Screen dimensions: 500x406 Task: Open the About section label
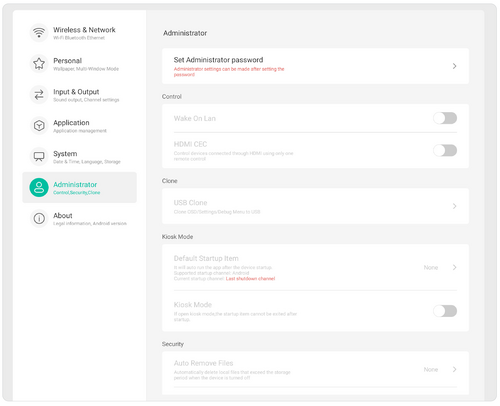63,215
